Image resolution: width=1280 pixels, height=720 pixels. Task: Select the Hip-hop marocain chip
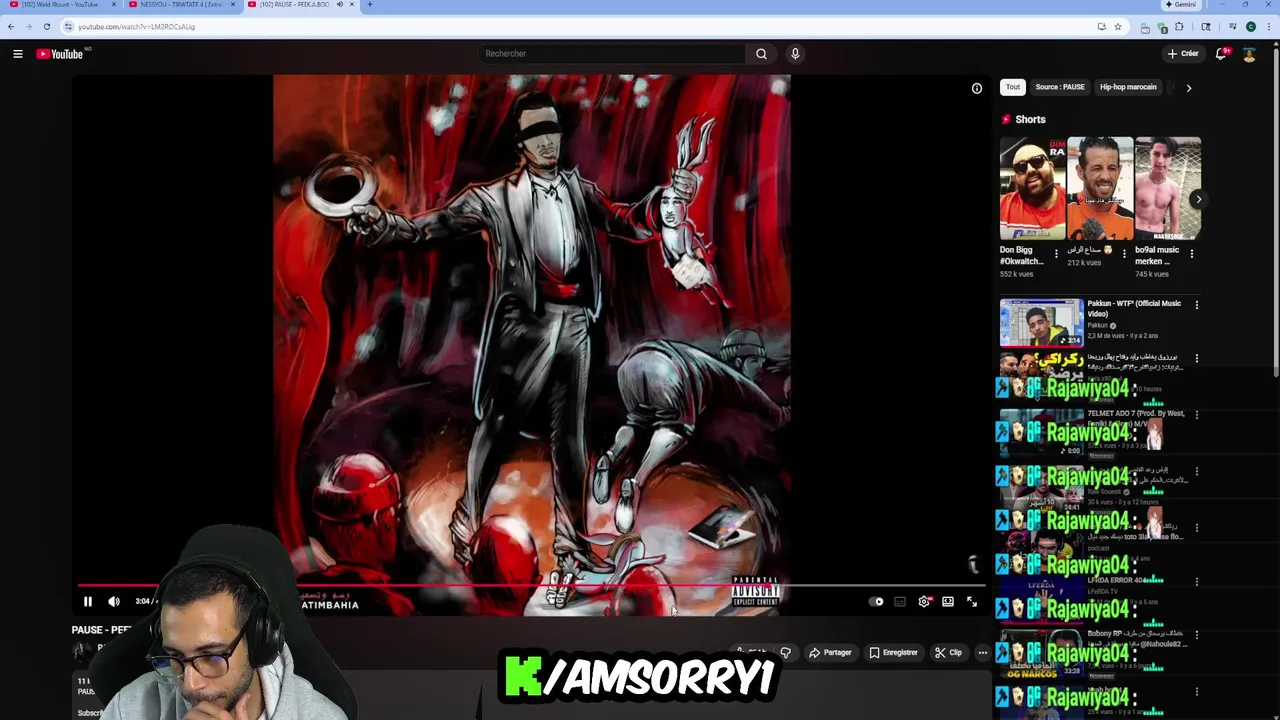[1128, 87]
